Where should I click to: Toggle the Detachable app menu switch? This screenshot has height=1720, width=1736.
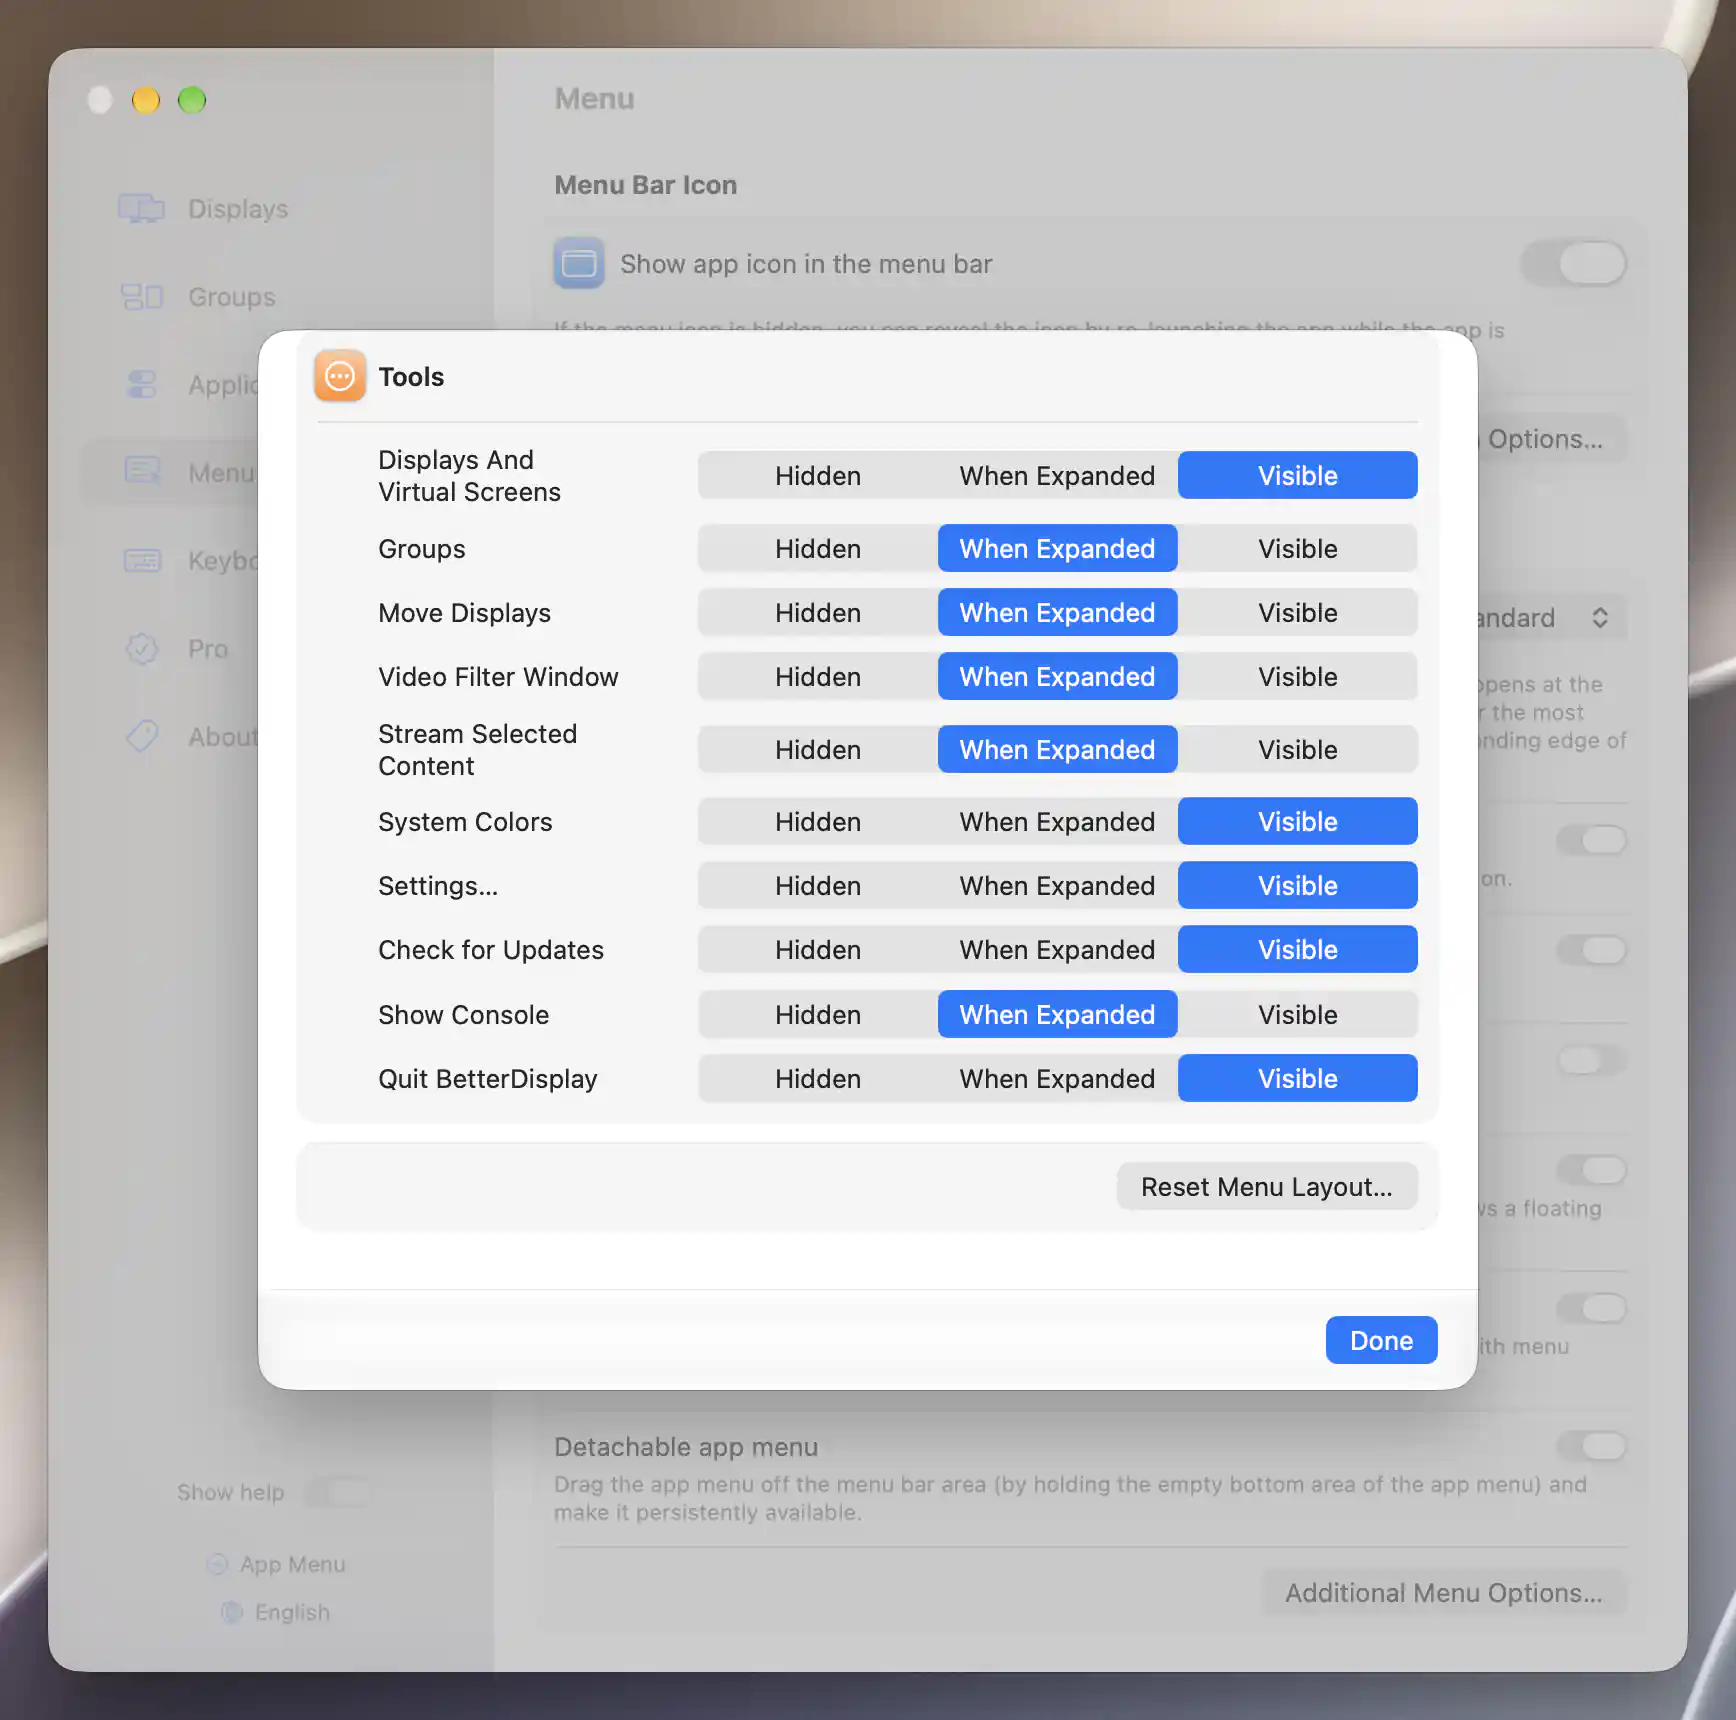pyautogui.click(x=1591, y=1445)
